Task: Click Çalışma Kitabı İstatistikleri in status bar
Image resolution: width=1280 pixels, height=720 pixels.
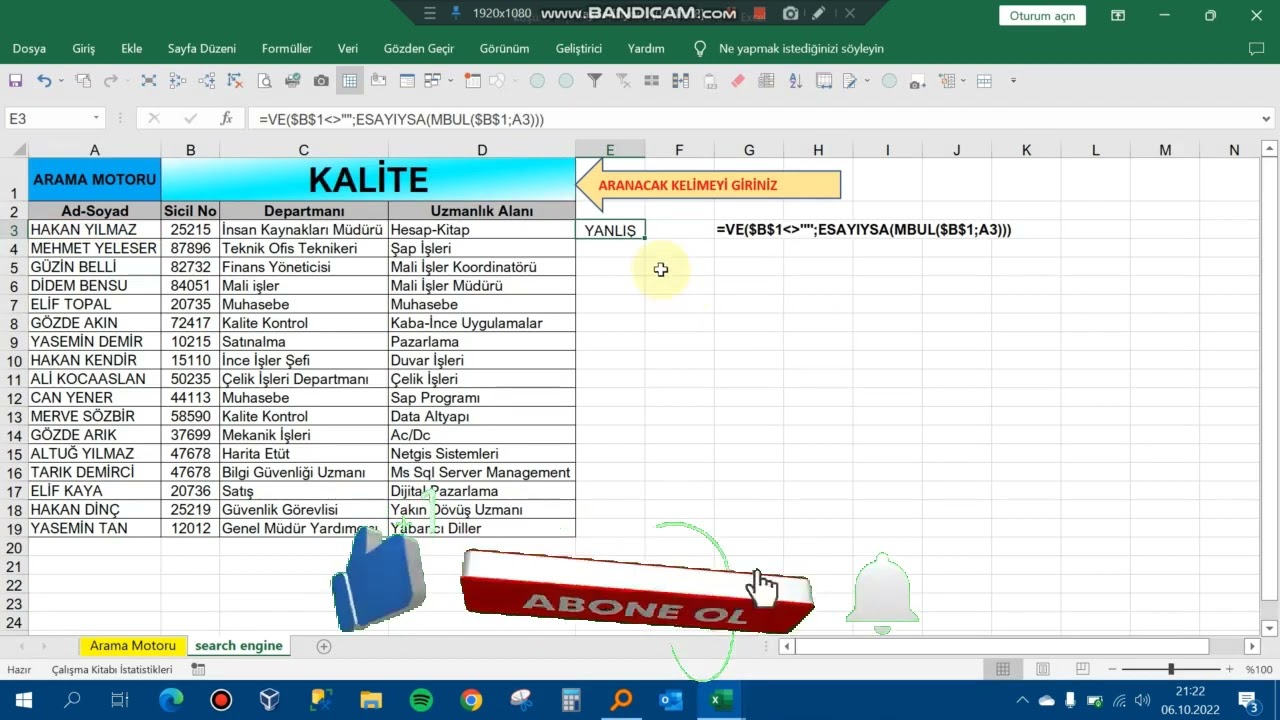Action: pos(112,670)
